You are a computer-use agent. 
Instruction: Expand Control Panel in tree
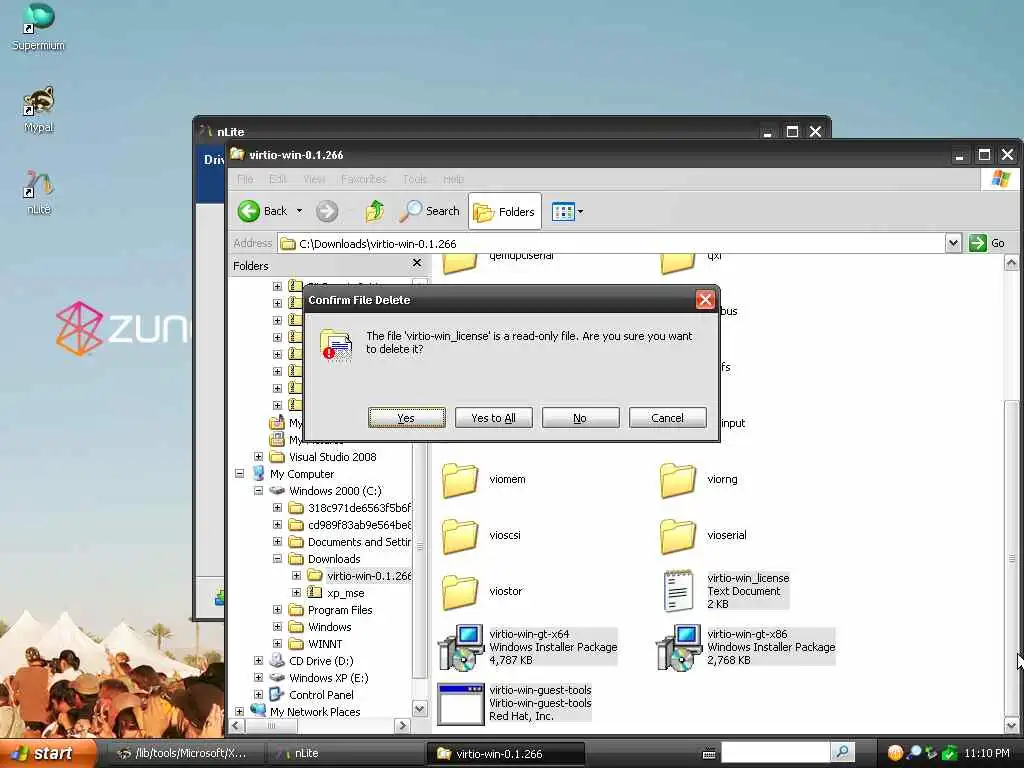259,694
